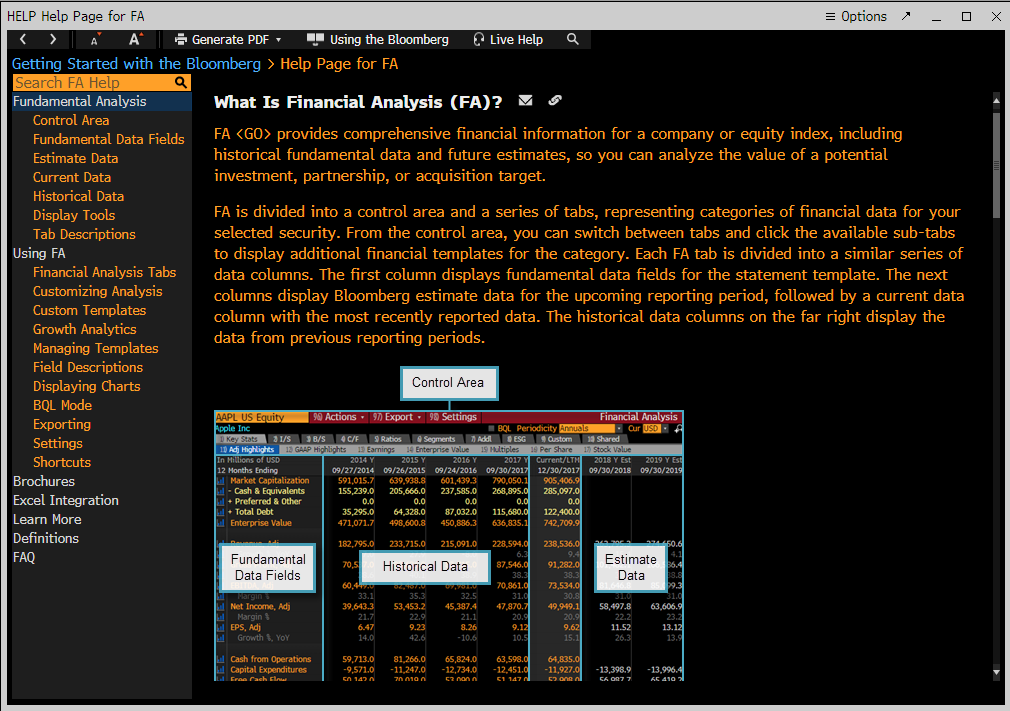1010x711 pixels.
Task: Decrease font size with small A icon
Action: tap(95, 40)
